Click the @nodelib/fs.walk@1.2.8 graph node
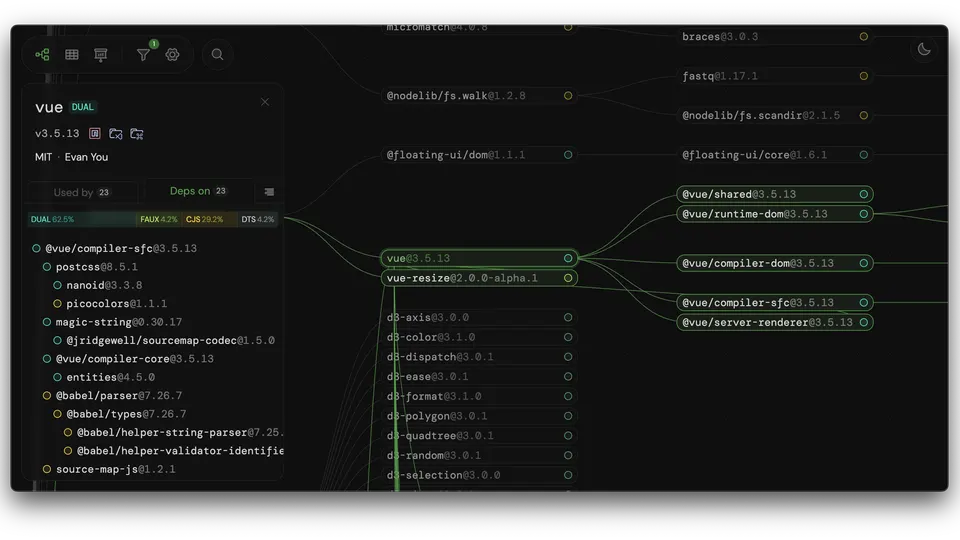960x540 pixels. point(479,96)
